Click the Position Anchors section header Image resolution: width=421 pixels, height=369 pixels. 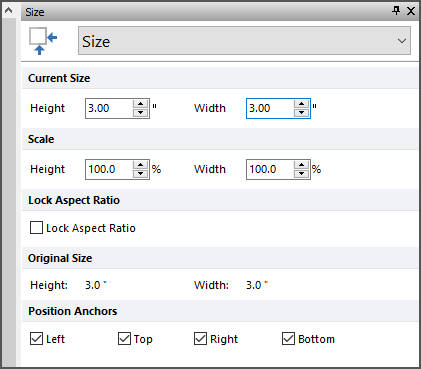[x=220, y=311]
